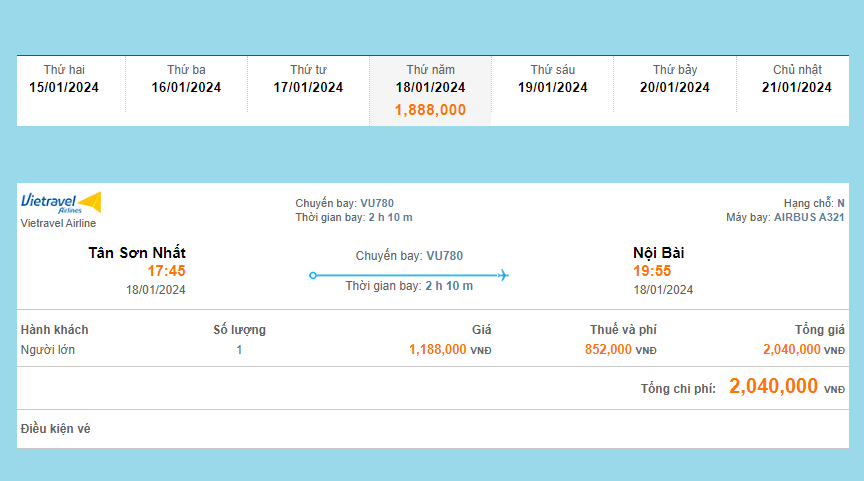Click the Máy bay AIRBUS A321 label

(x=785, y=218)
